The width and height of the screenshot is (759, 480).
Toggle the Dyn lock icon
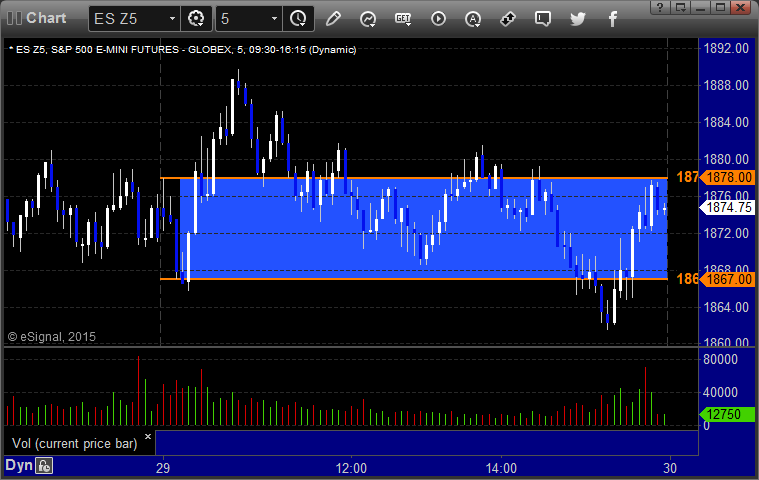click(x=44, y=466)
